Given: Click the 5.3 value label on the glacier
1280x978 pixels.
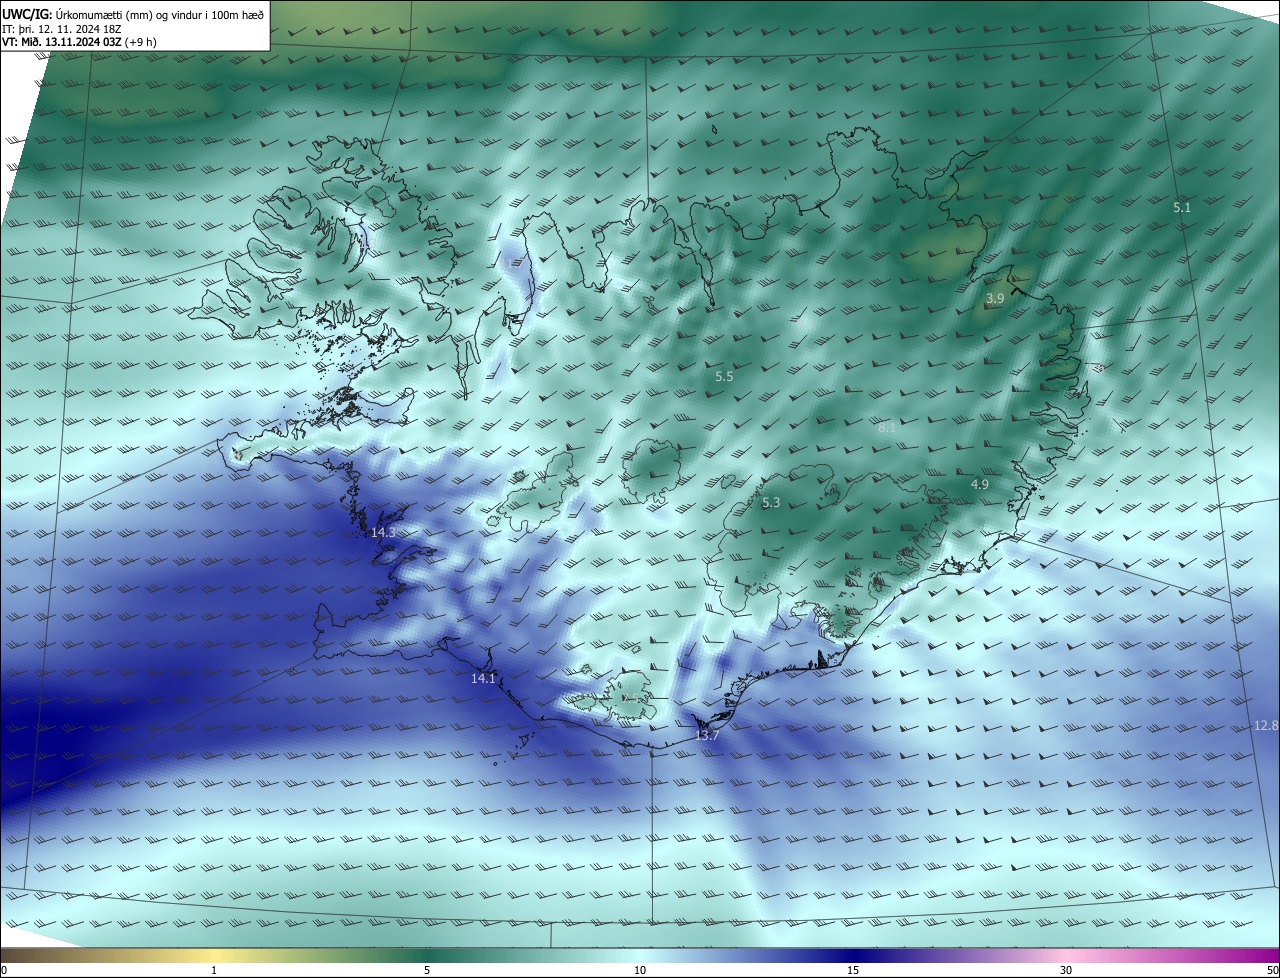Looking at the screenshot, I should [771, 503].
